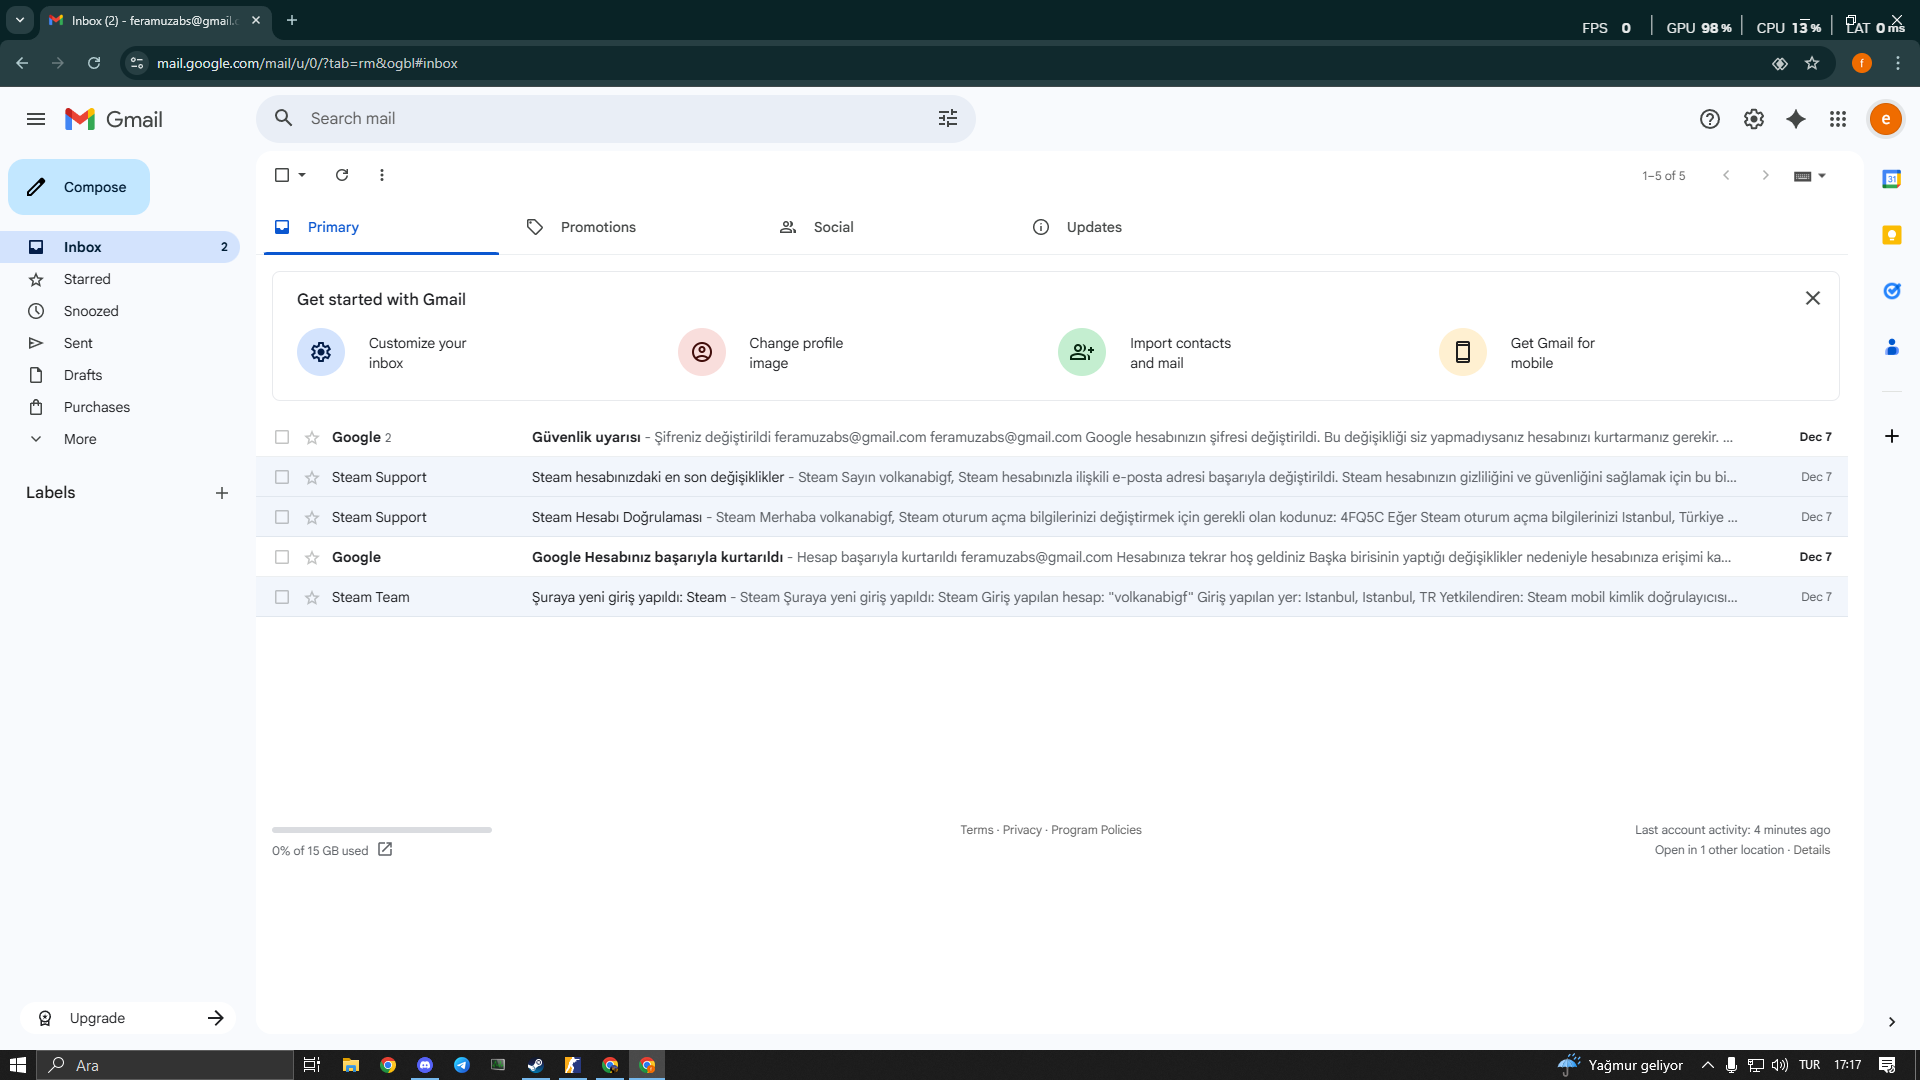The image size is (1920, 1080).
Task: Create new label plus icon
Action: click(222, 493)
